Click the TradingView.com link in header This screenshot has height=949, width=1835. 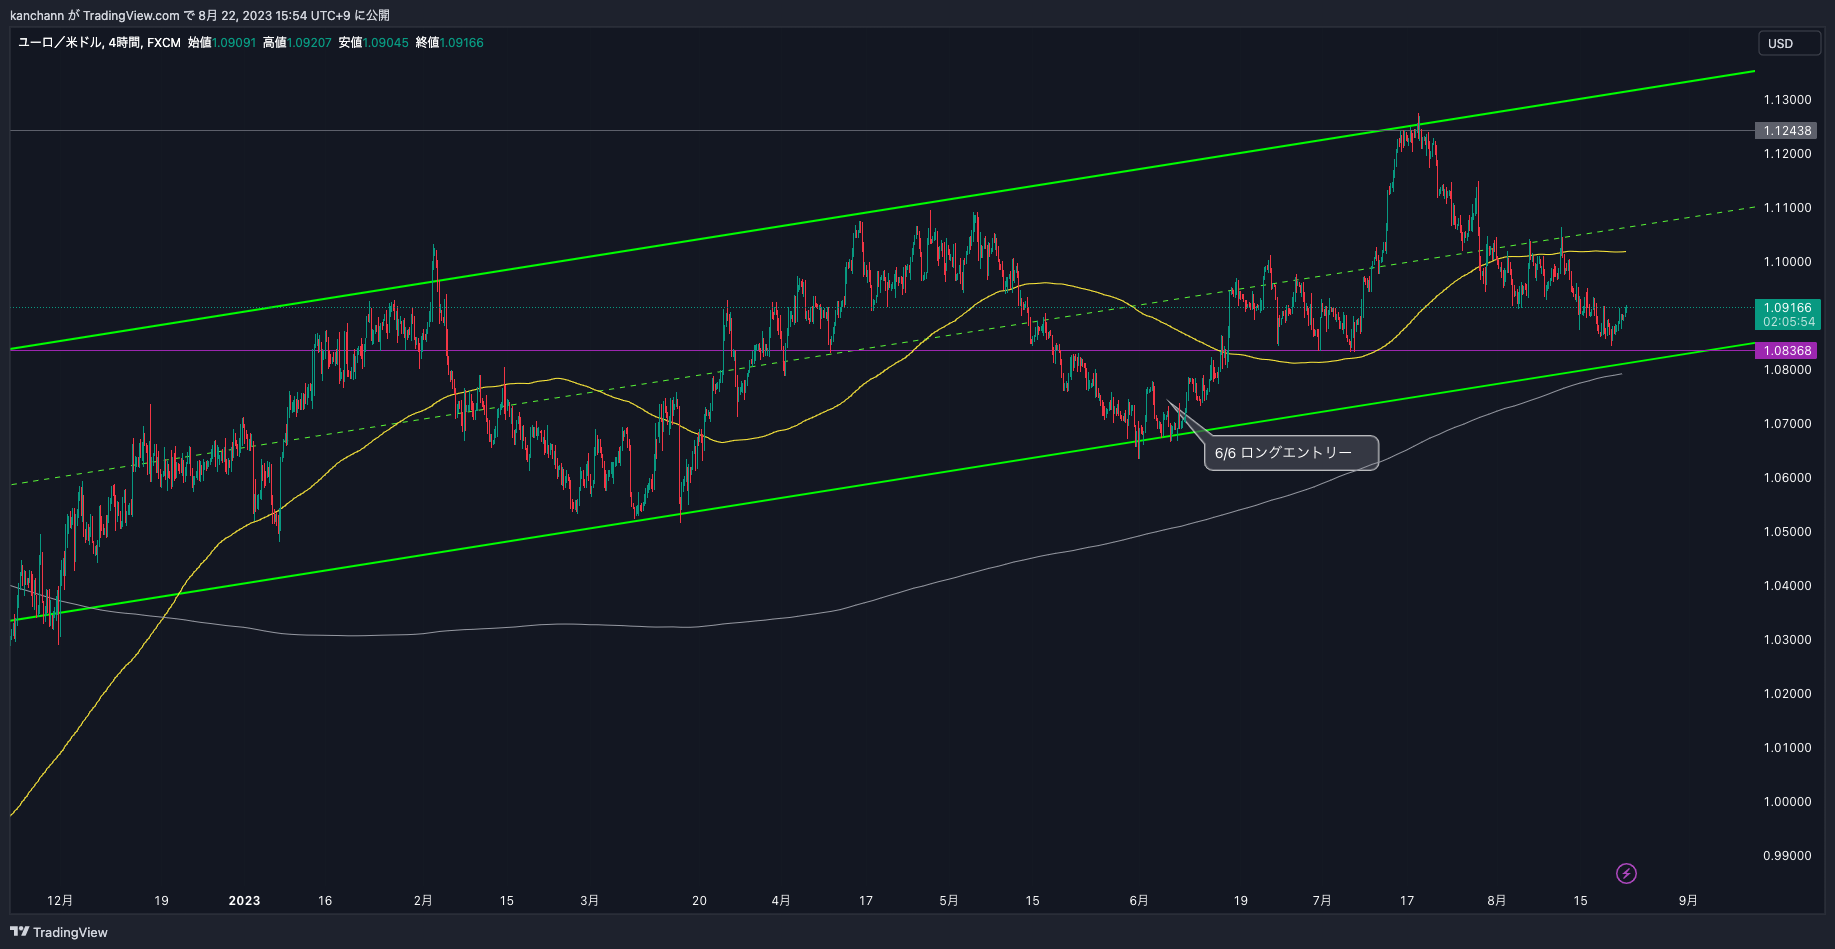(x=131, y=15)
